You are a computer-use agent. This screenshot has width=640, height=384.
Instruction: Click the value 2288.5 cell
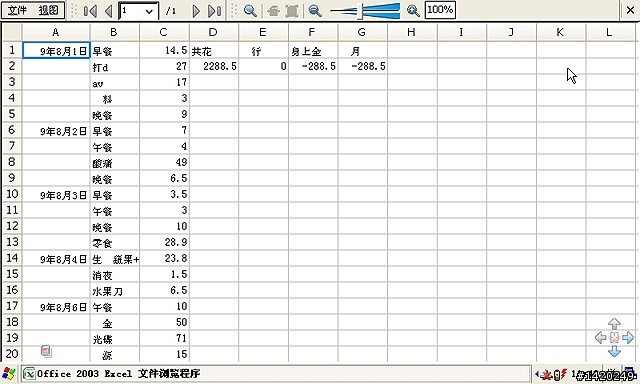pyautogui.click(x=214, y=67)
